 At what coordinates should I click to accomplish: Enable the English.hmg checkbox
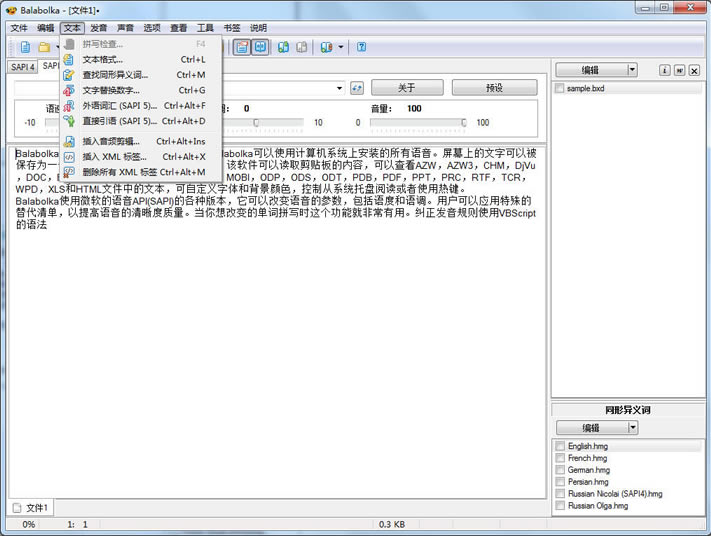[560, 446]
